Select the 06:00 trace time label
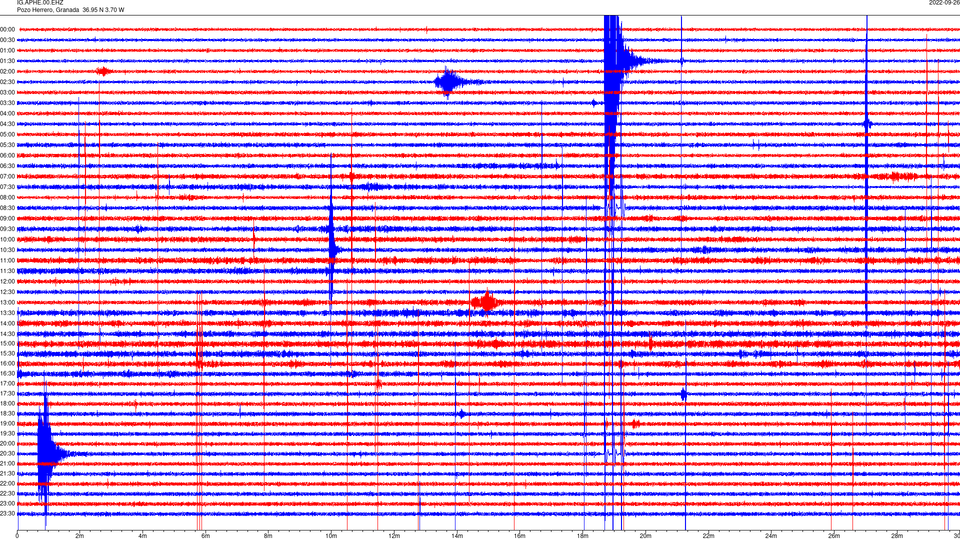This screenshot has width=960, height=540. [x=8, y=156]
